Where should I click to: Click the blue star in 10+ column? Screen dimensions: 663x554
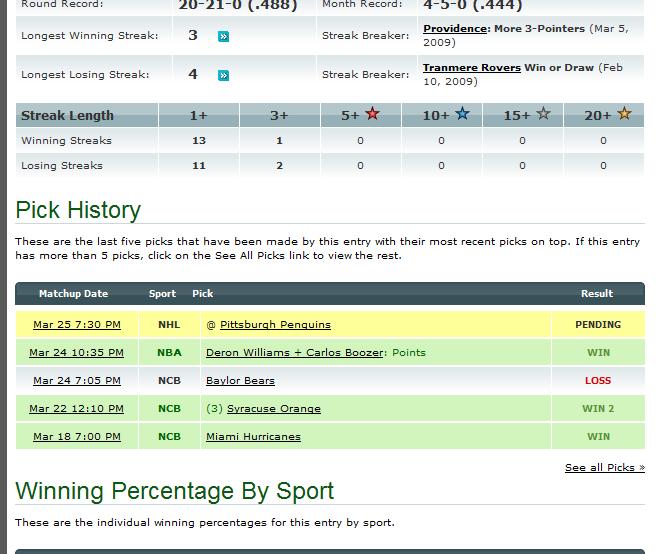pos(462,115)
